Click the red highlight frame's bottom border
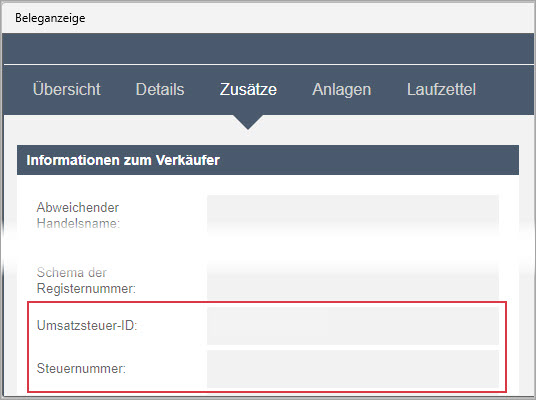 [267, 392]
